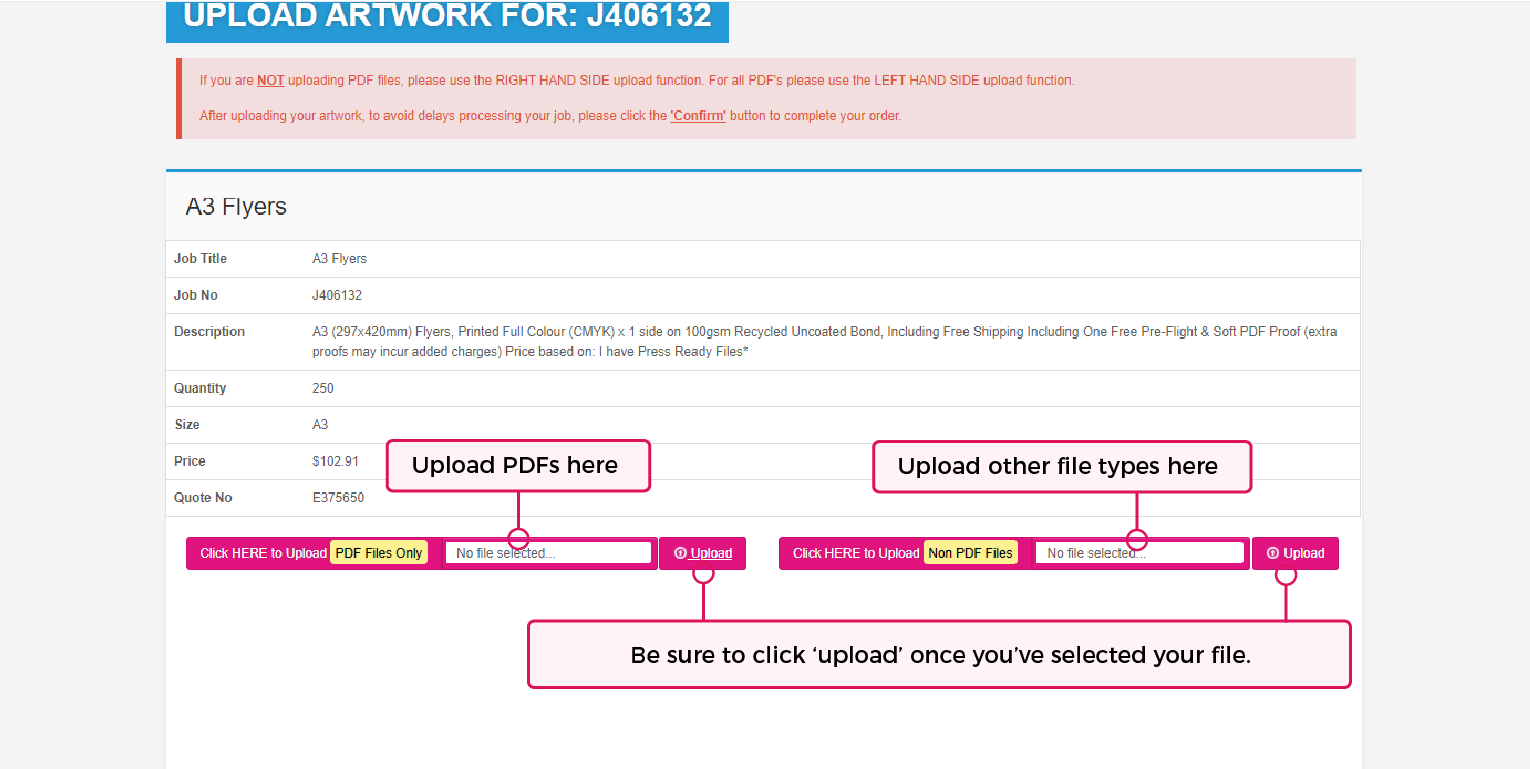1530x769 pixels.
Task: Click the right 'No file selected...' field
Action: [1140, 552]
